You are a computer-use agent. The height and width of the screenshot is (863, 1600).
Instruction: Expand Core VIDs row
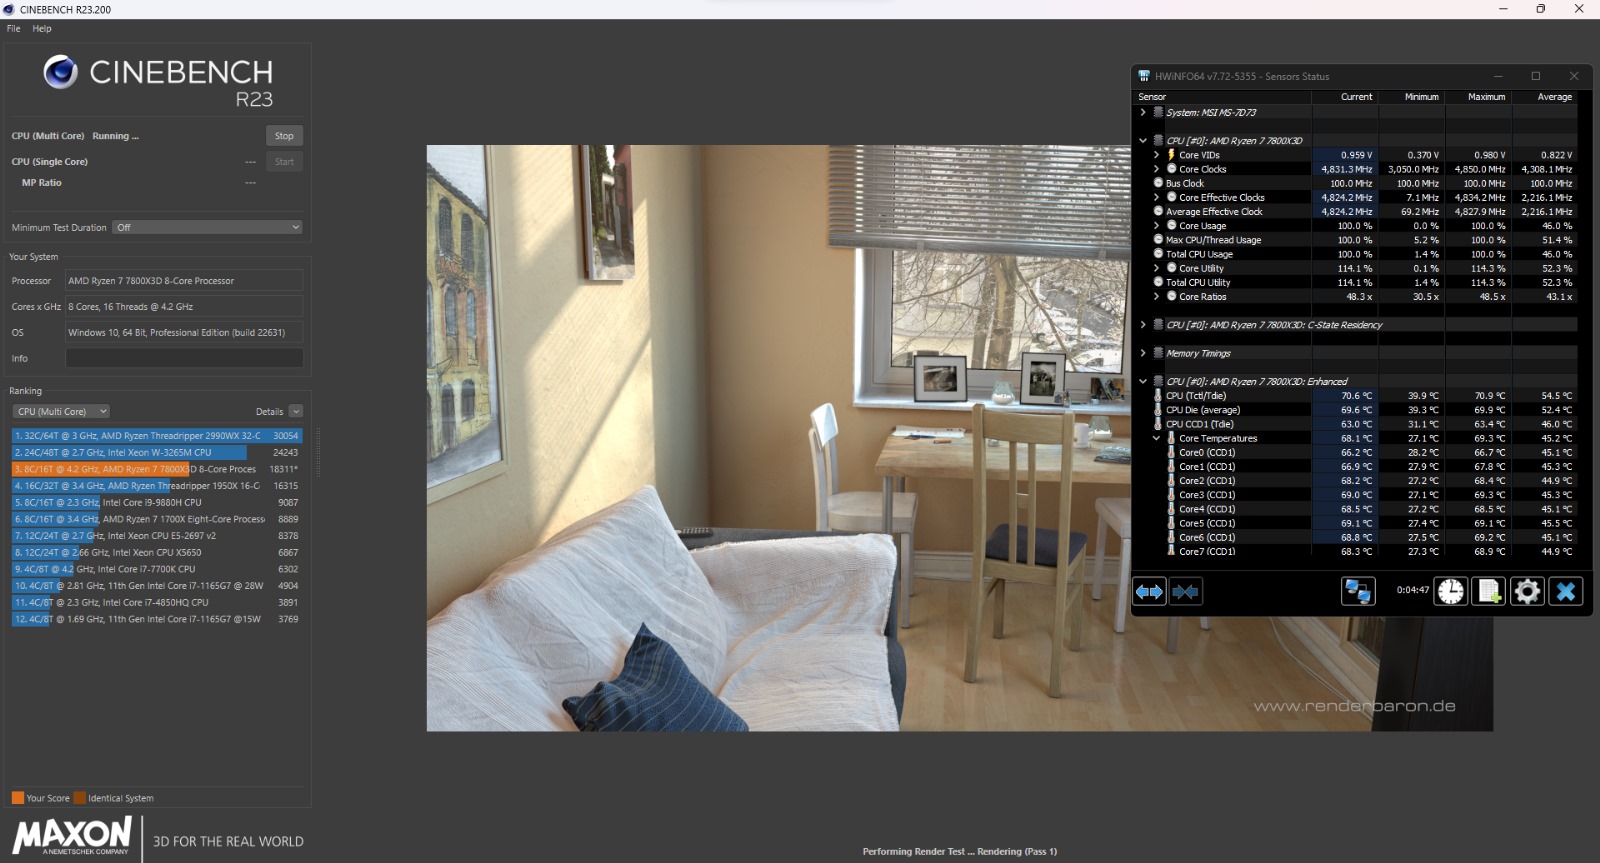pos(1157,155)
